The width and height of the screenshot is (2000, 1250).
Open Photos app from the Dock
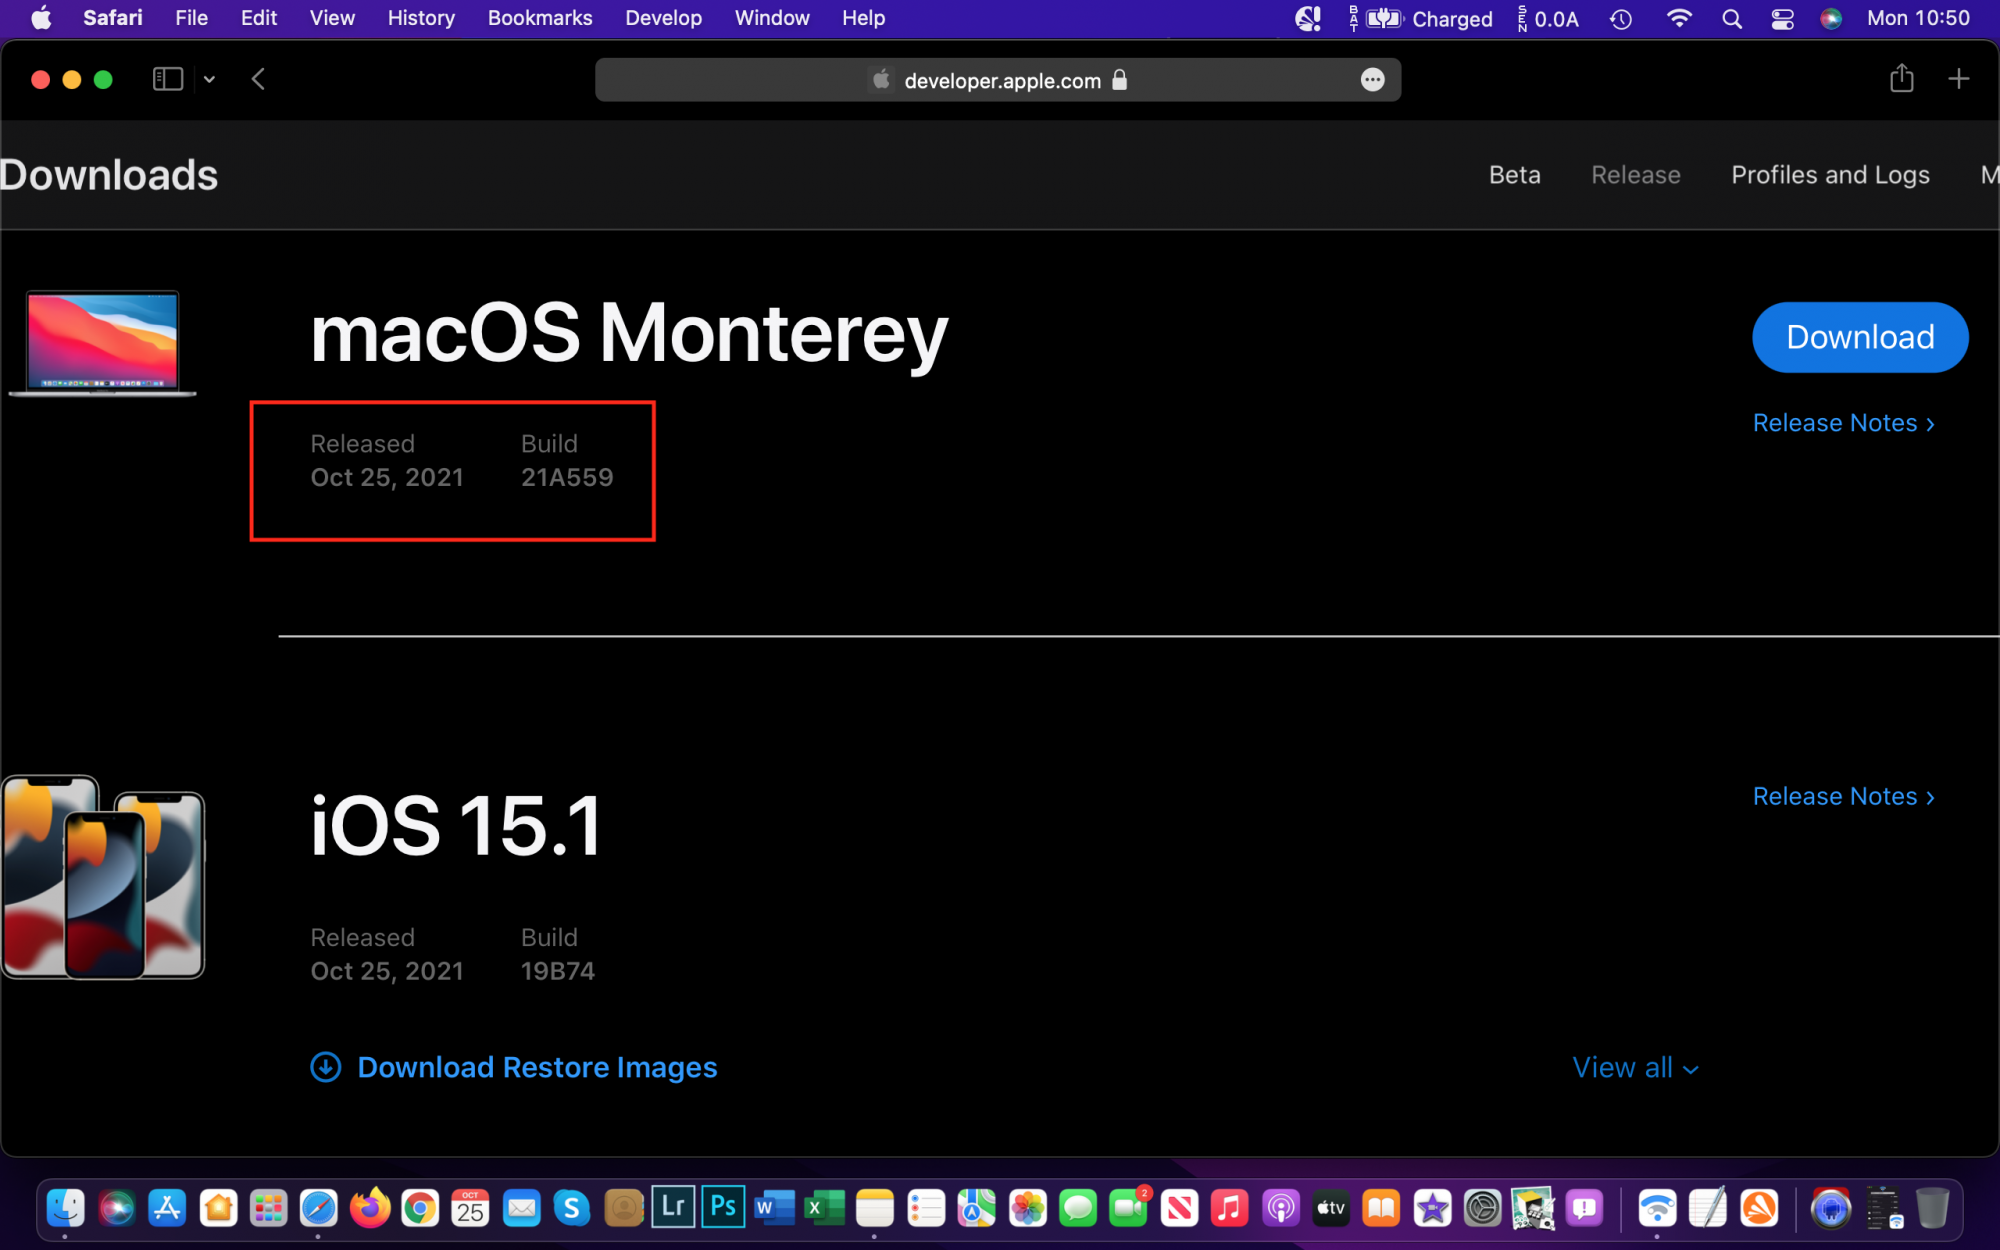[x=1027, y=1208]
